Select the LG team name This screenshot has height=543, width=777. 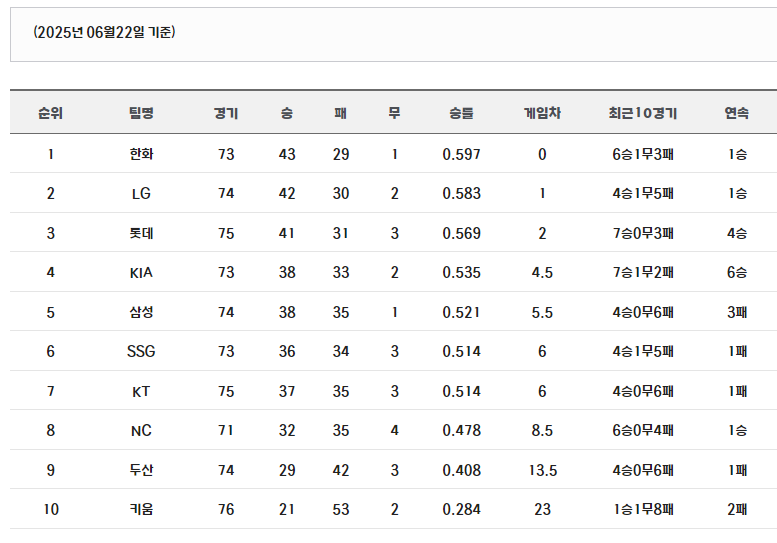coord(141,193)
